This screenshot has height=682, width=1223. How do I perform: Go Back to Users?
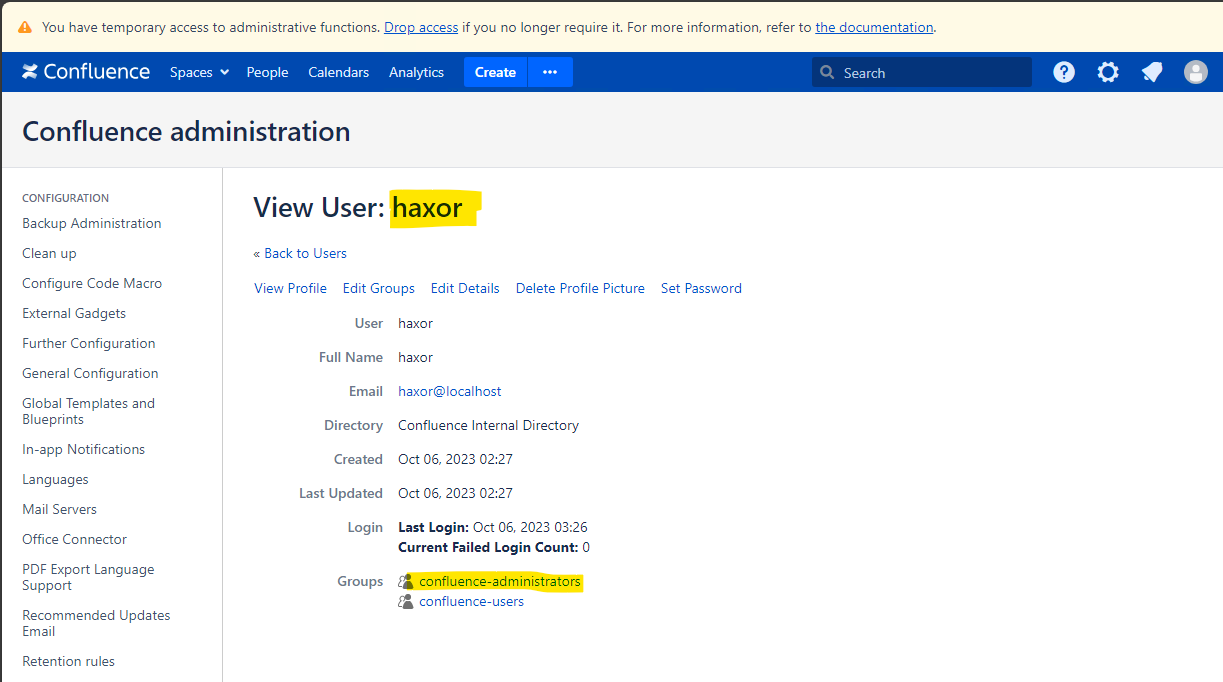tap(300, 253)
